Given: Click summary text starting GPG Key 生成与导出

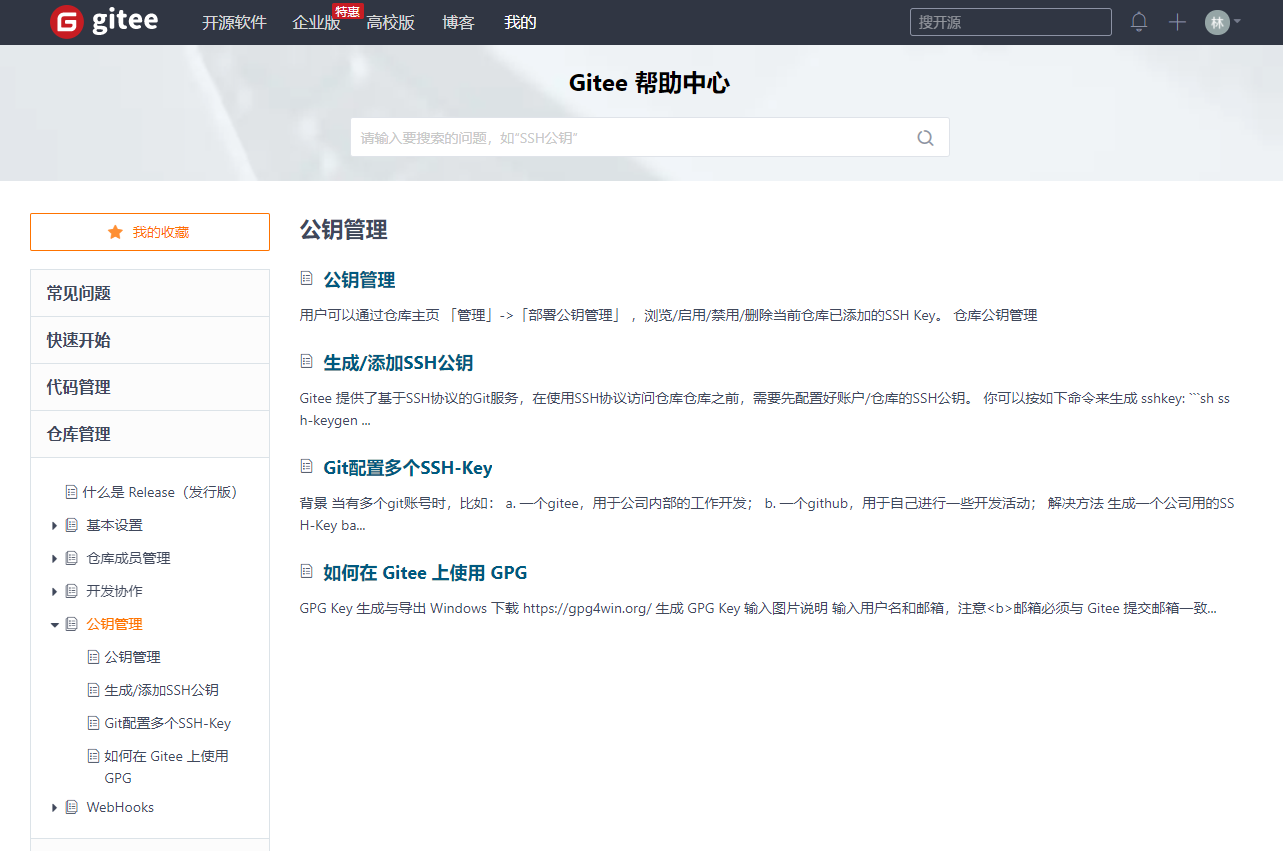Looking at the screenshot, I should pos(758,608).
